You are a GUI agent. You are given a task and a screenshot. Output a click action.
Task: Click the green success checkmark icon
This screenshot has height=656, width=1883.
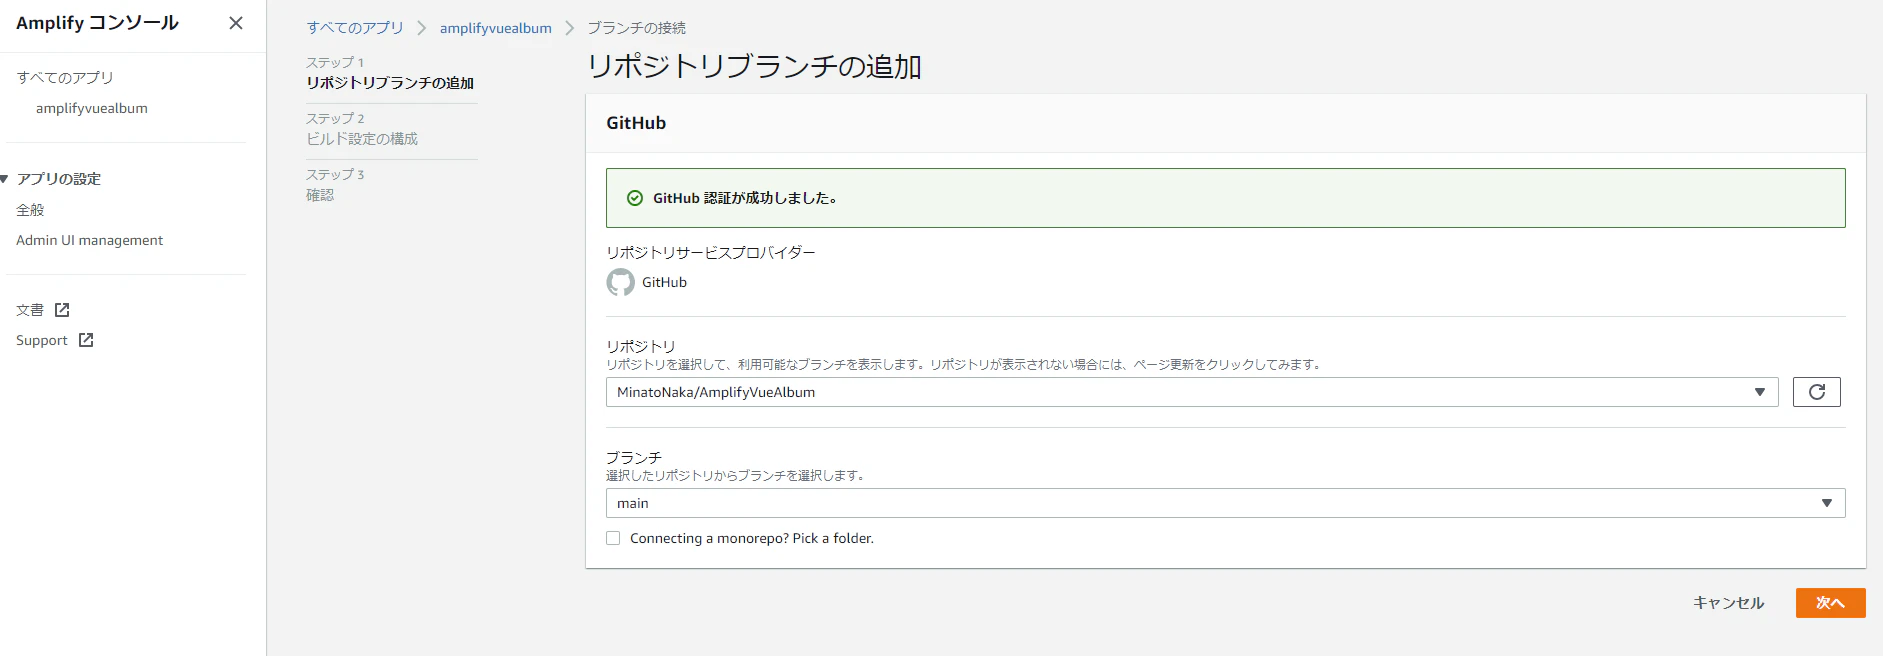tap(634, 198)
